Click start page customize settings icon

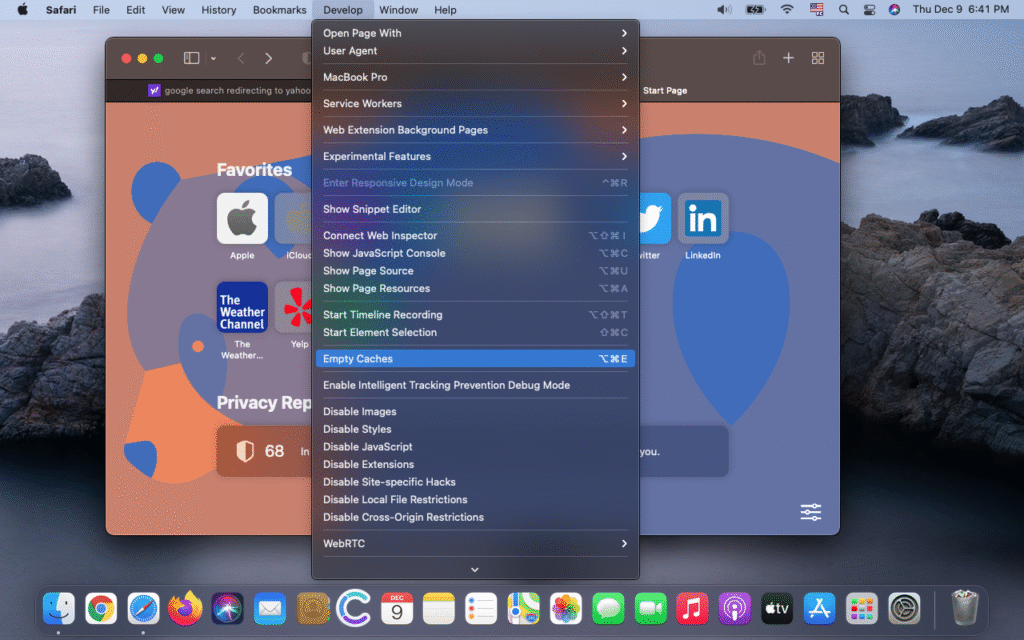tap(810, 512)
